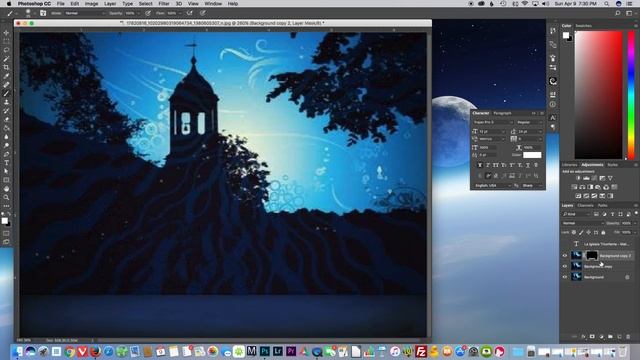This screenshot has width=640, height=360.
Task: Select the Blur drop tool
Action: point(6,137)
